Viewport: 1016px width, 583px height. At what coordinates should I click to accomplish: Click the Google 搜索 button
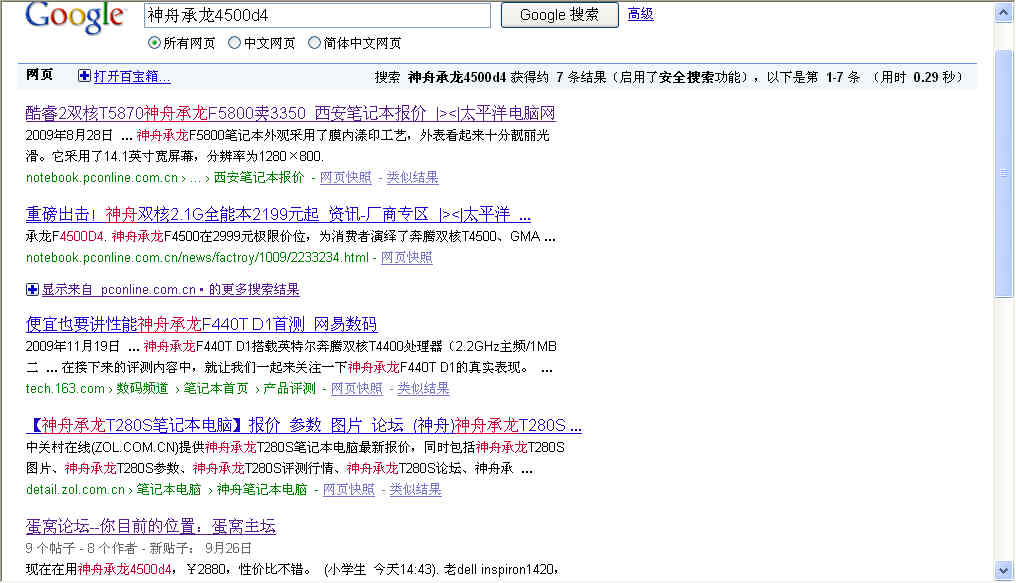[559, 15]
